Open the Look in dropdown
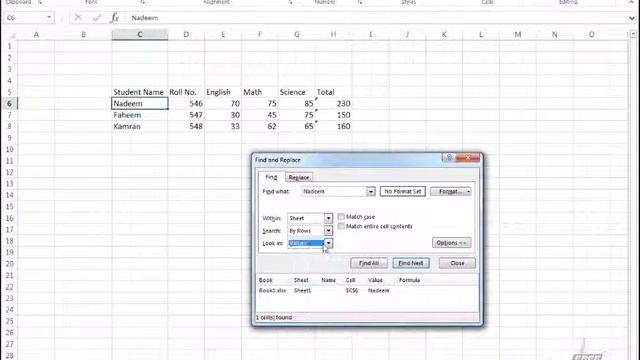Image resolution: width=640 pixels, height=360 pixels. (x=328, y=243)
